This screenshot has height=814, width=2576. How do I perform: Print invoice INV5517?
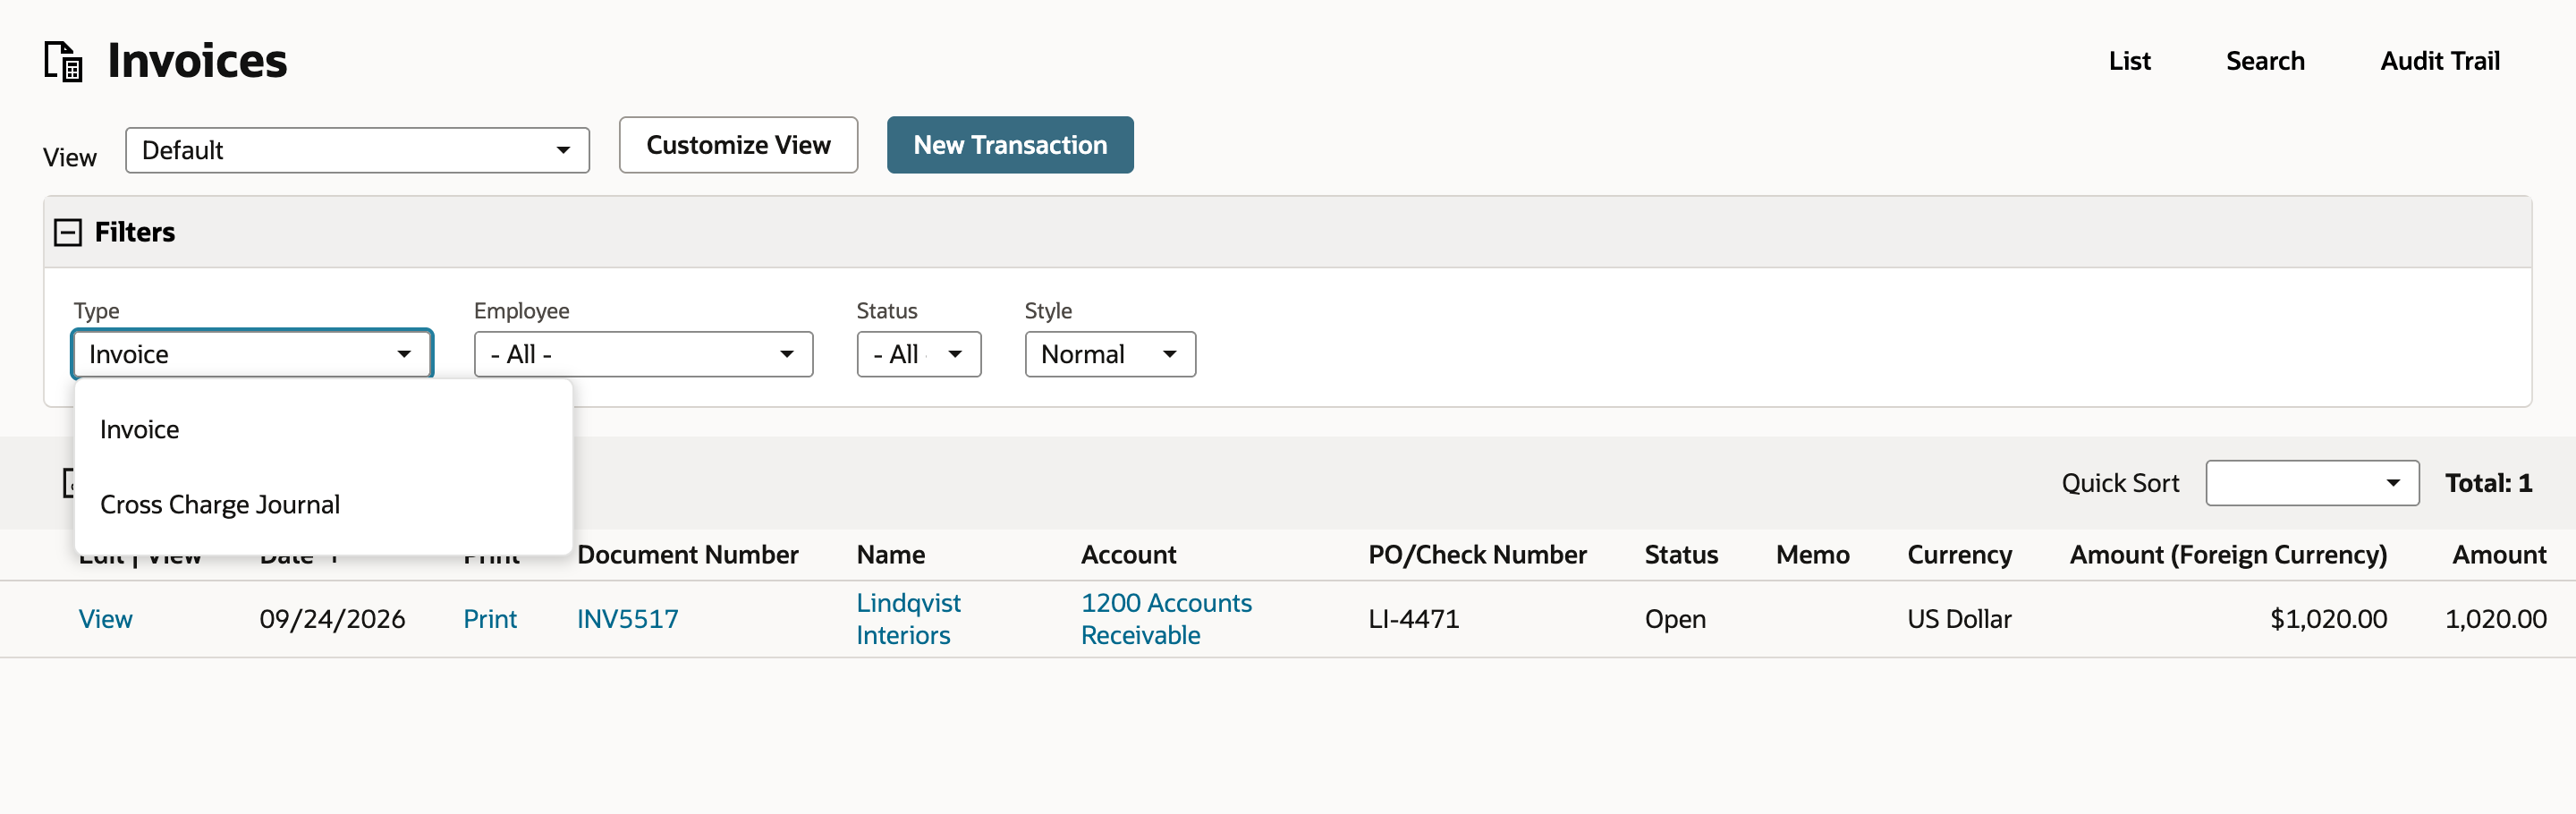pos(490,619)
